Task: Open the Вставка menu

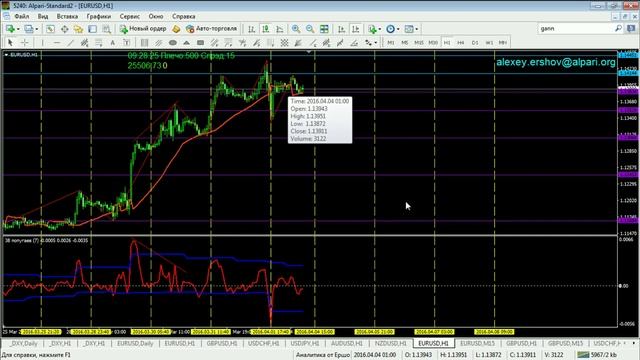Action: (67, 16)
